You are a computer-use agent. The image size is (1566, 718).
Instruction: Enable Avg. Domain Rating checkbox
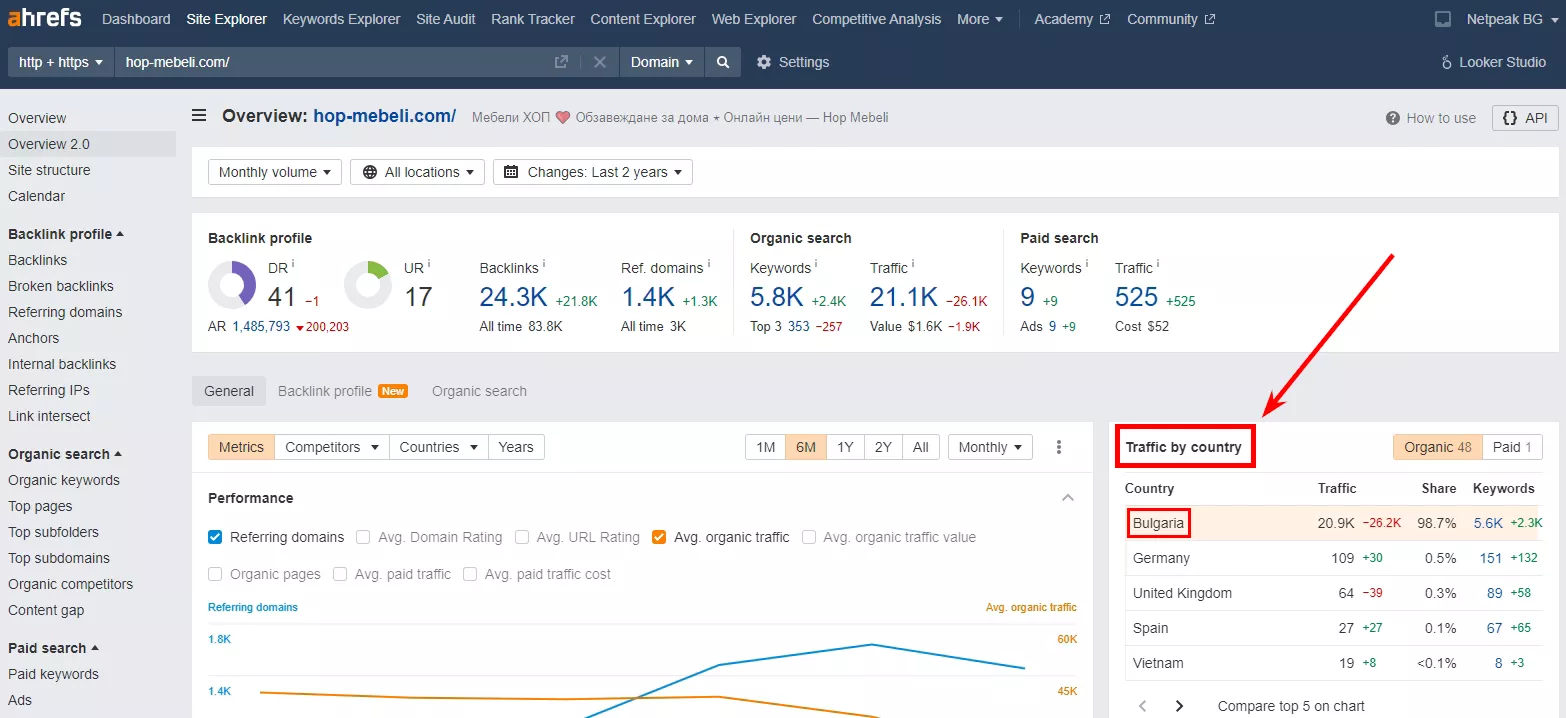pyautogui.click(x=363, y=537)
